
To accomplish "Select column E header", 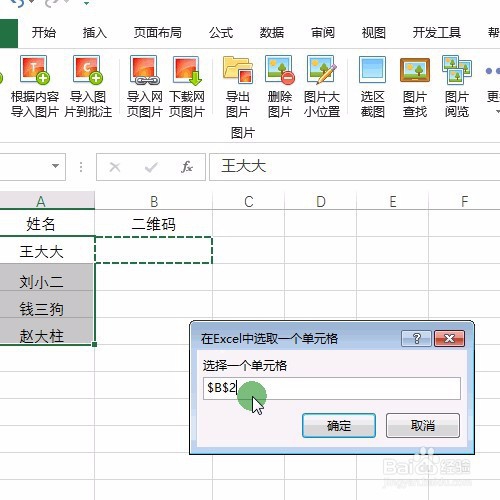I will click(x=393, y=201).
